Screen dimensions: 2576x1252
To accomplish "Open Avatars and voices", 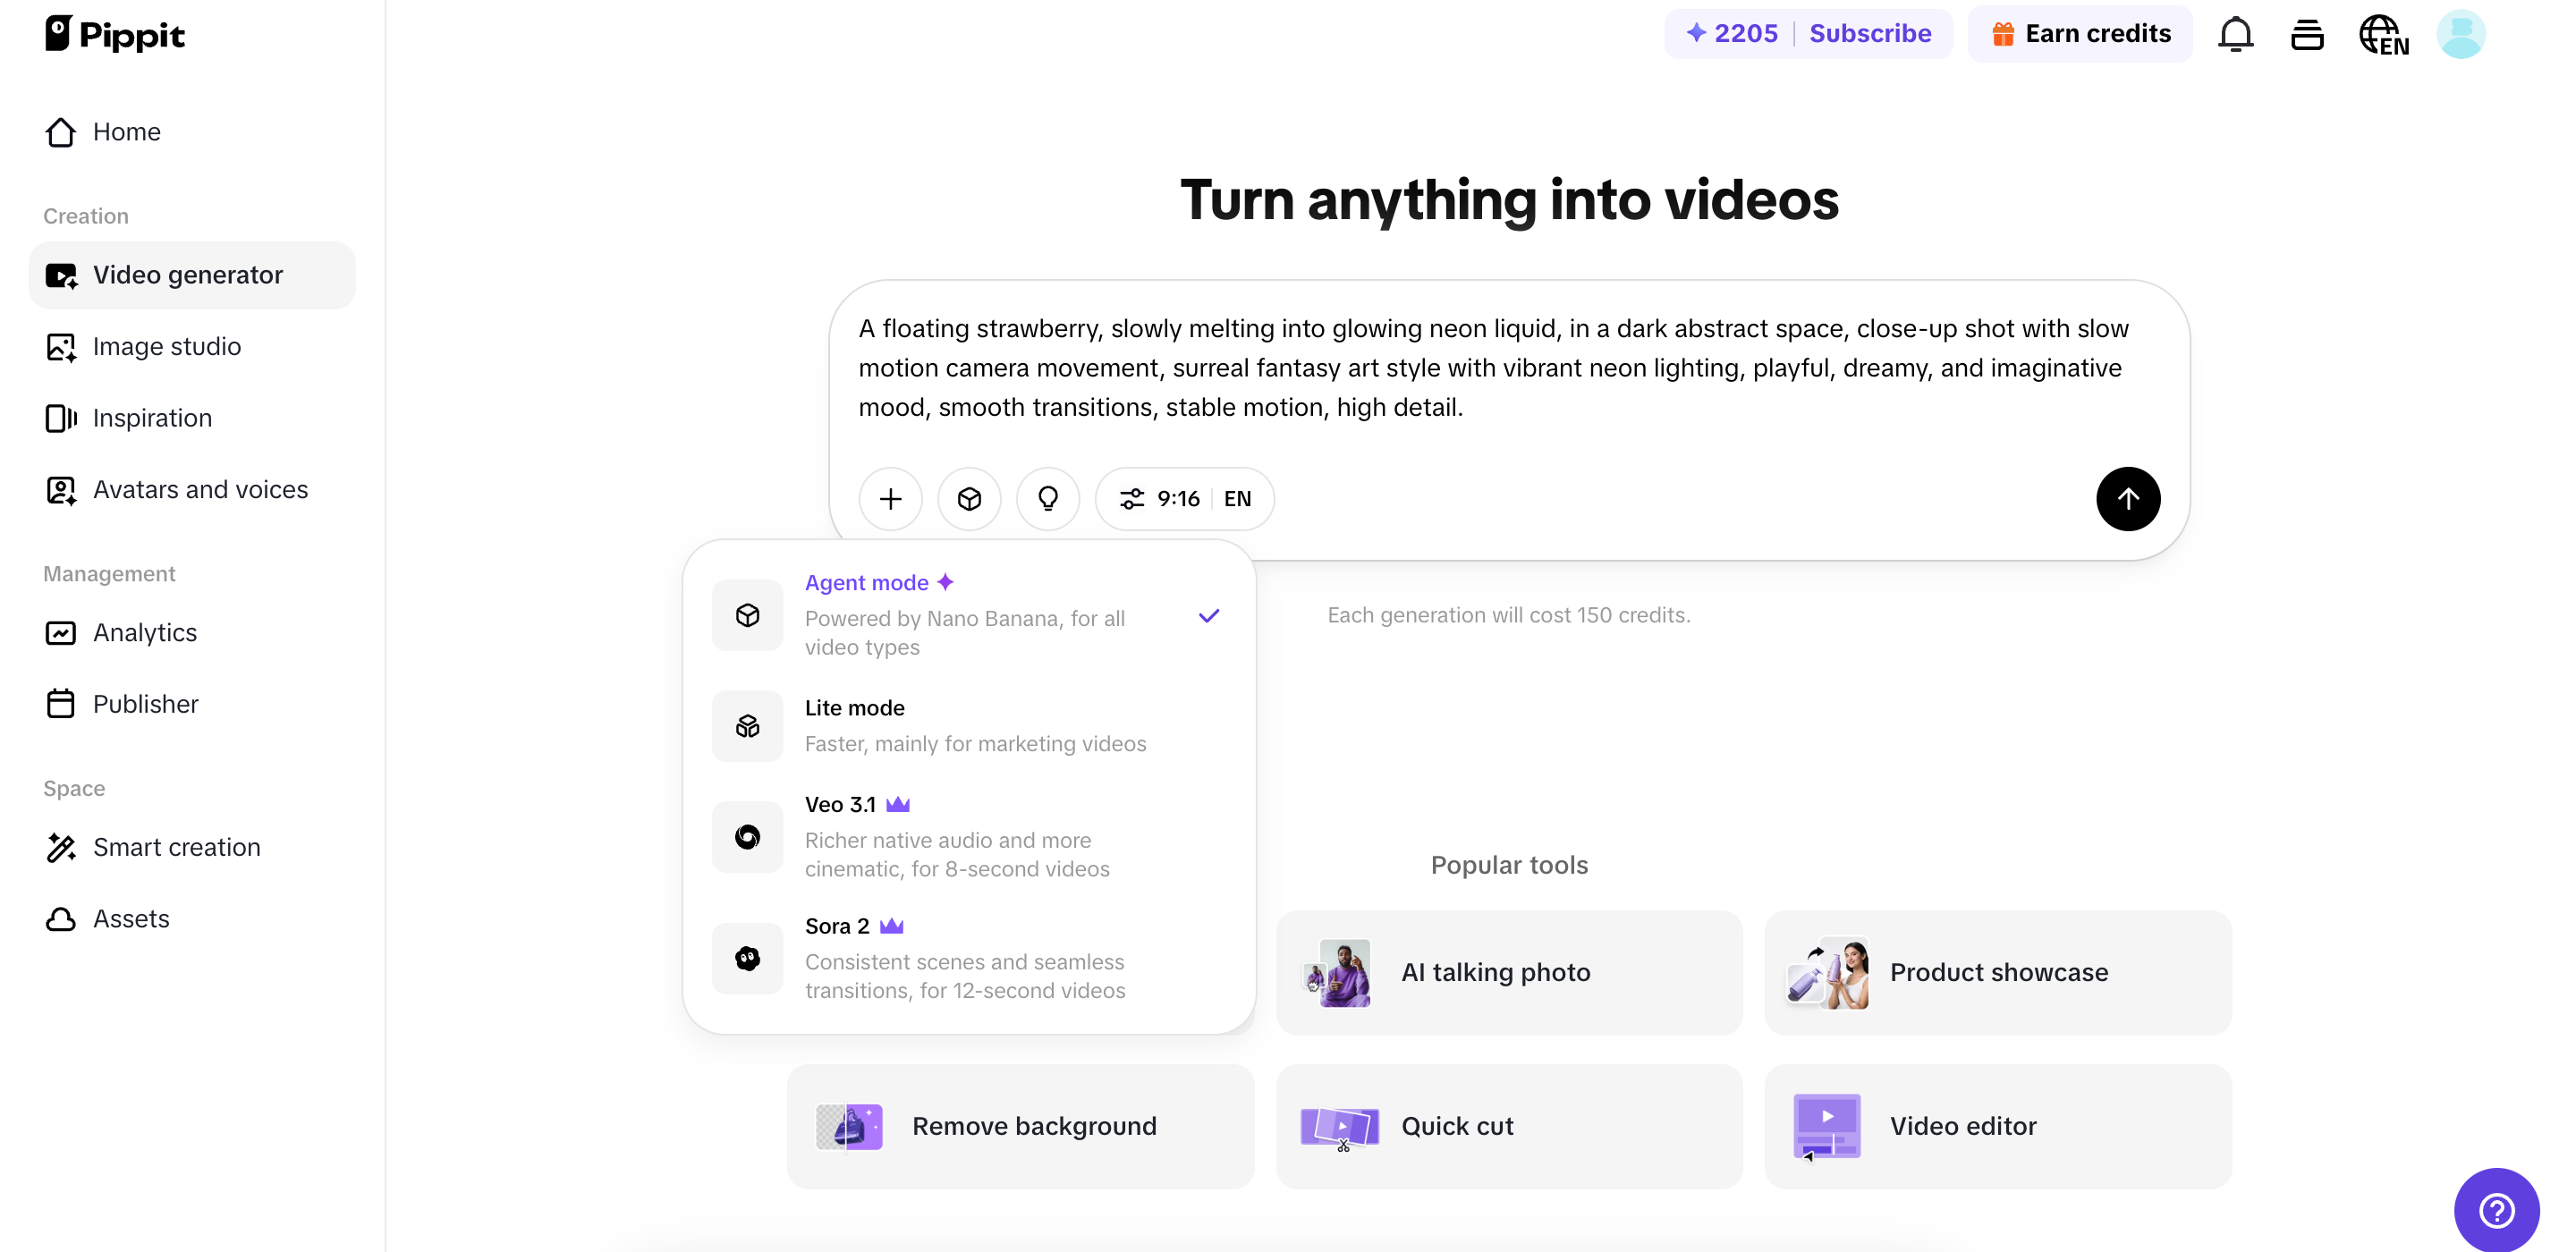I will [x=200, y=490].
